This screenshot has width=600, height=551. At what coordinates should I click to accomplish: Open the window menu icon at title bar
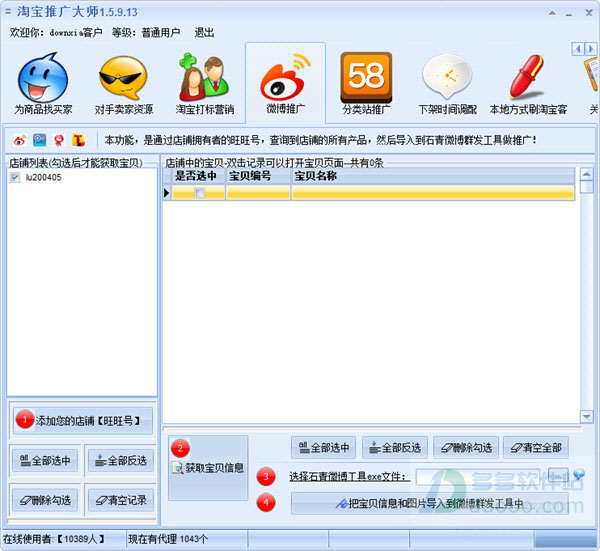tap(8, 11)
